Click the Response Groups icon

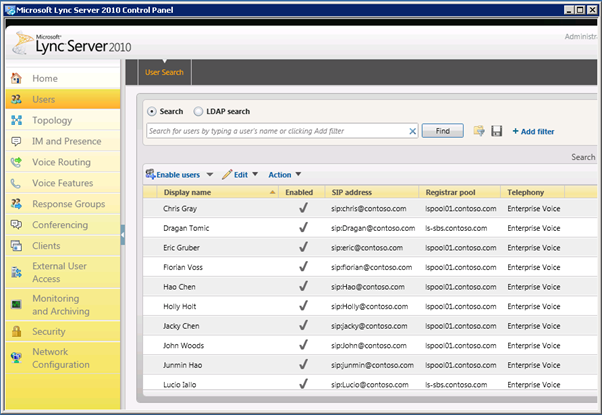(x=16, y=204)
